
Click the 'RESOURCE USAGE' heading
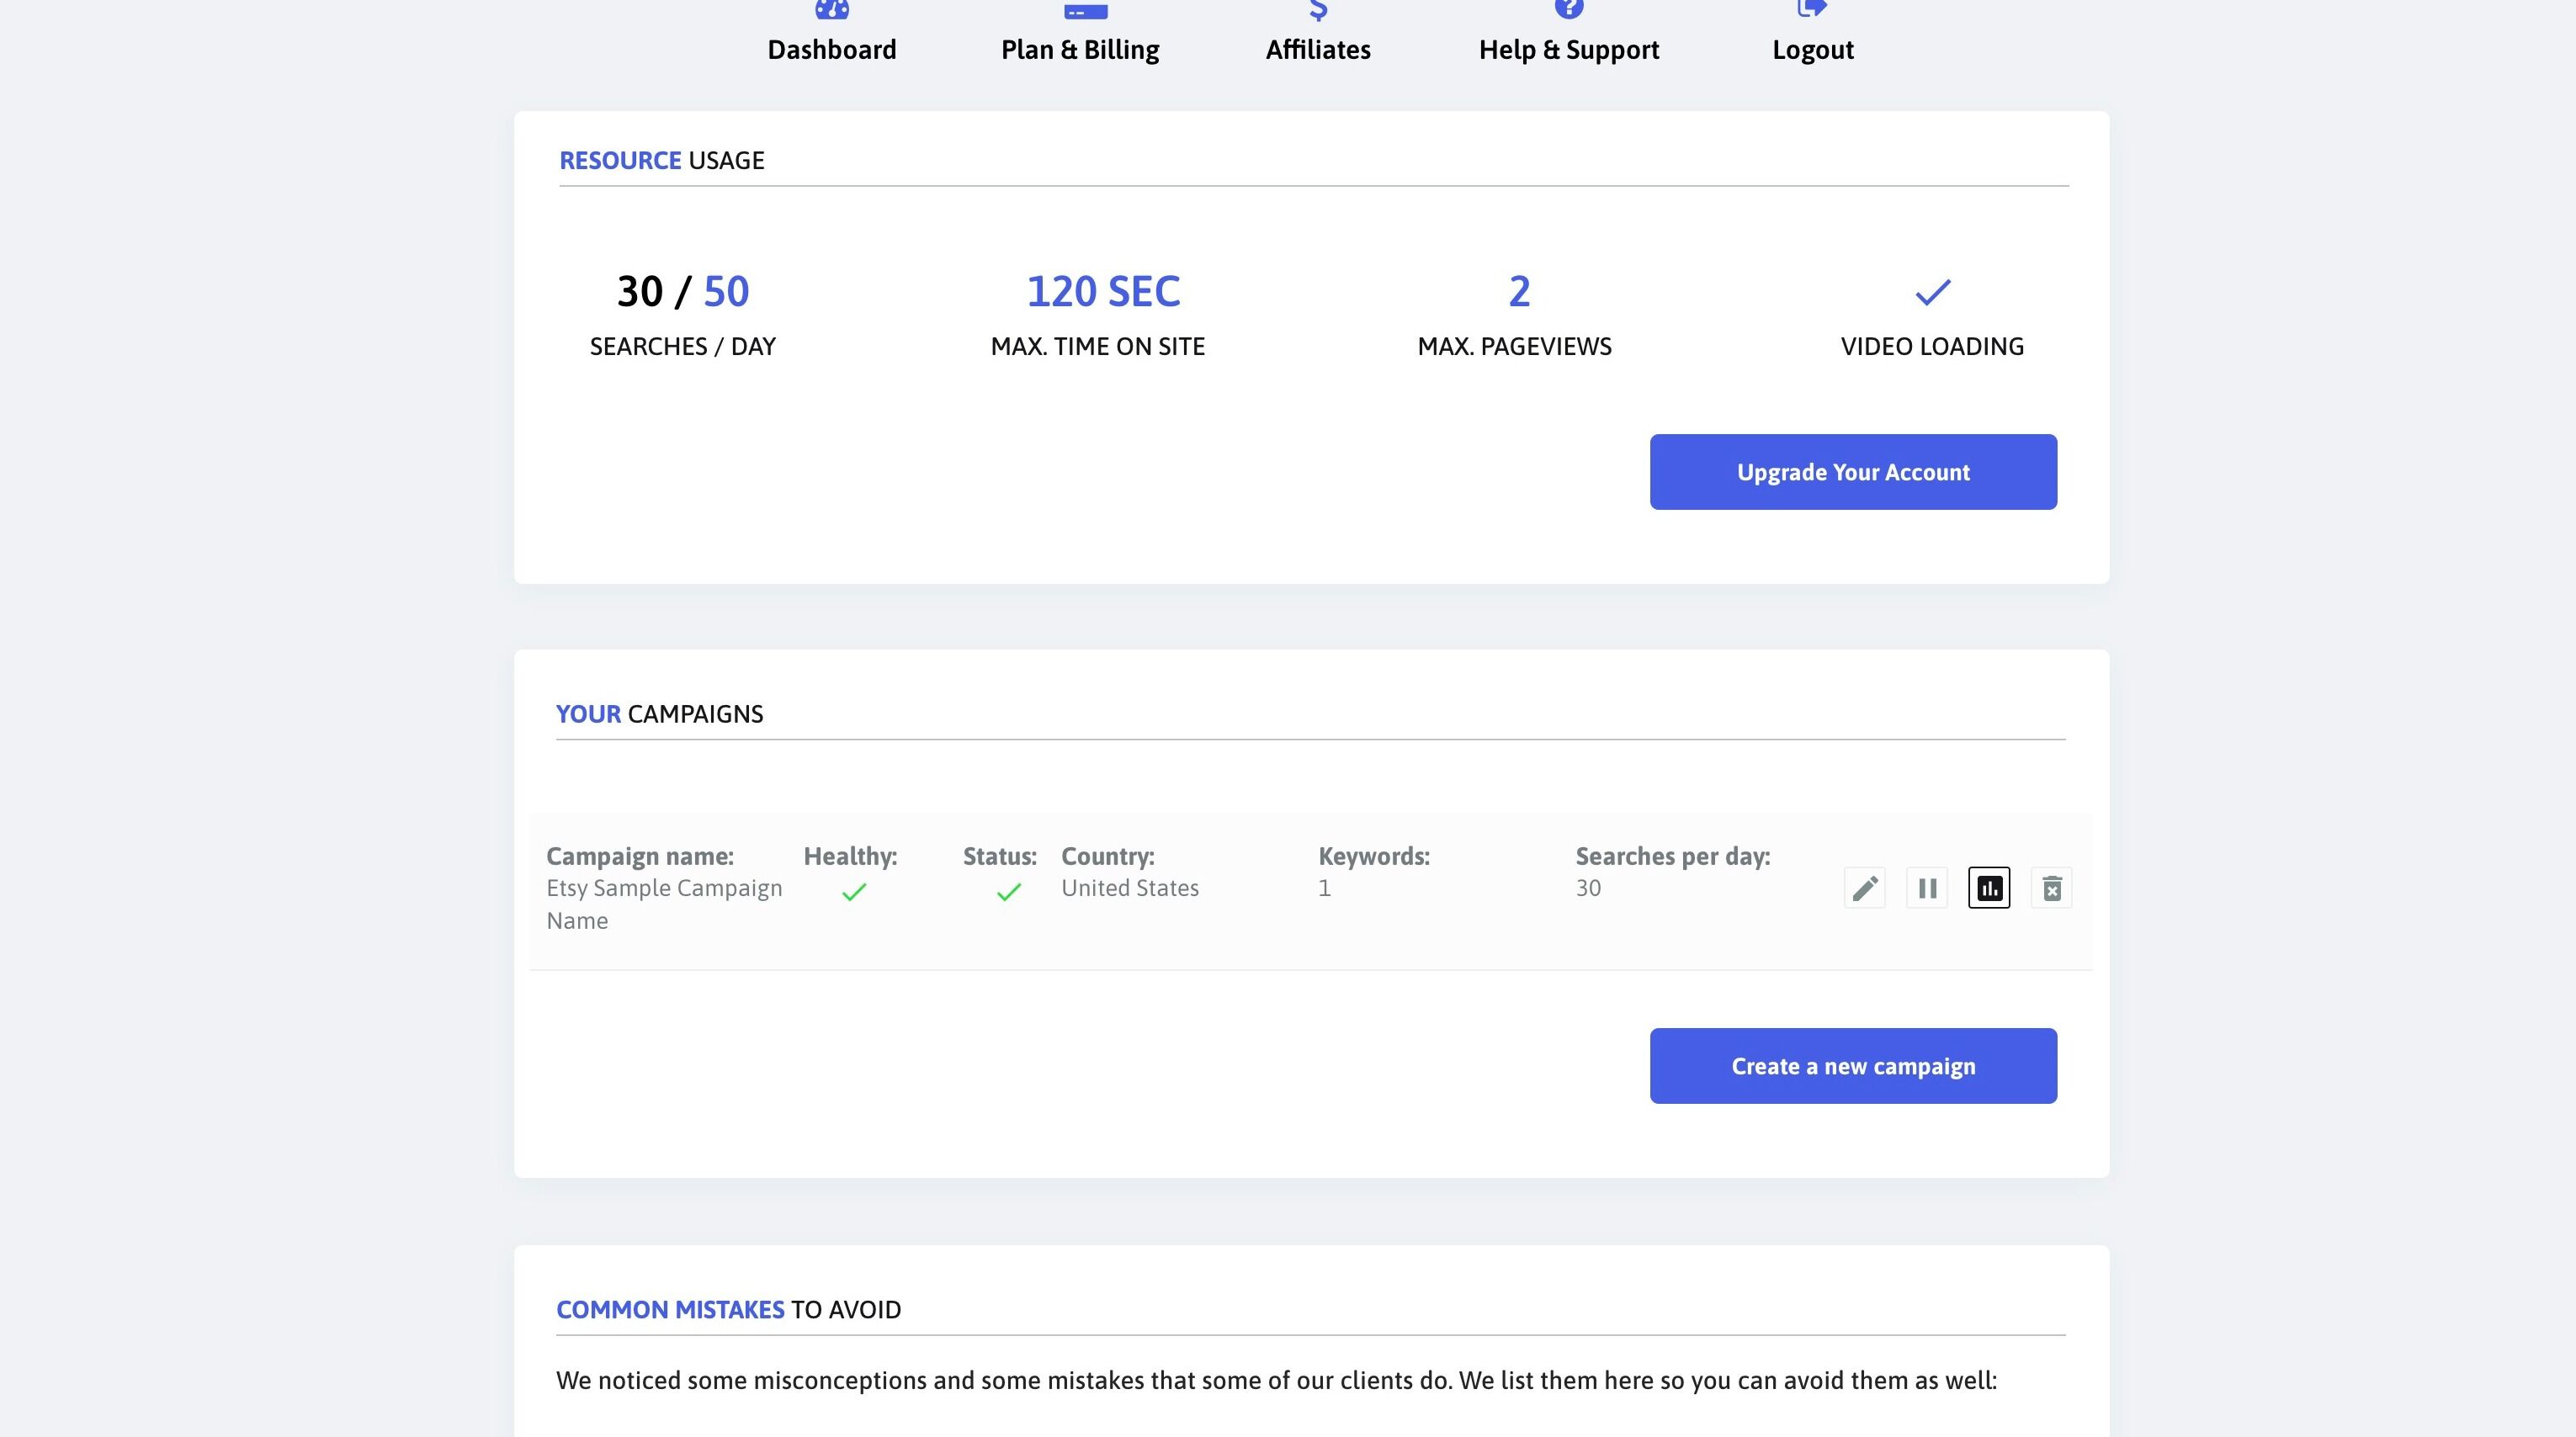pyautogui.click(x=662, y=161)
